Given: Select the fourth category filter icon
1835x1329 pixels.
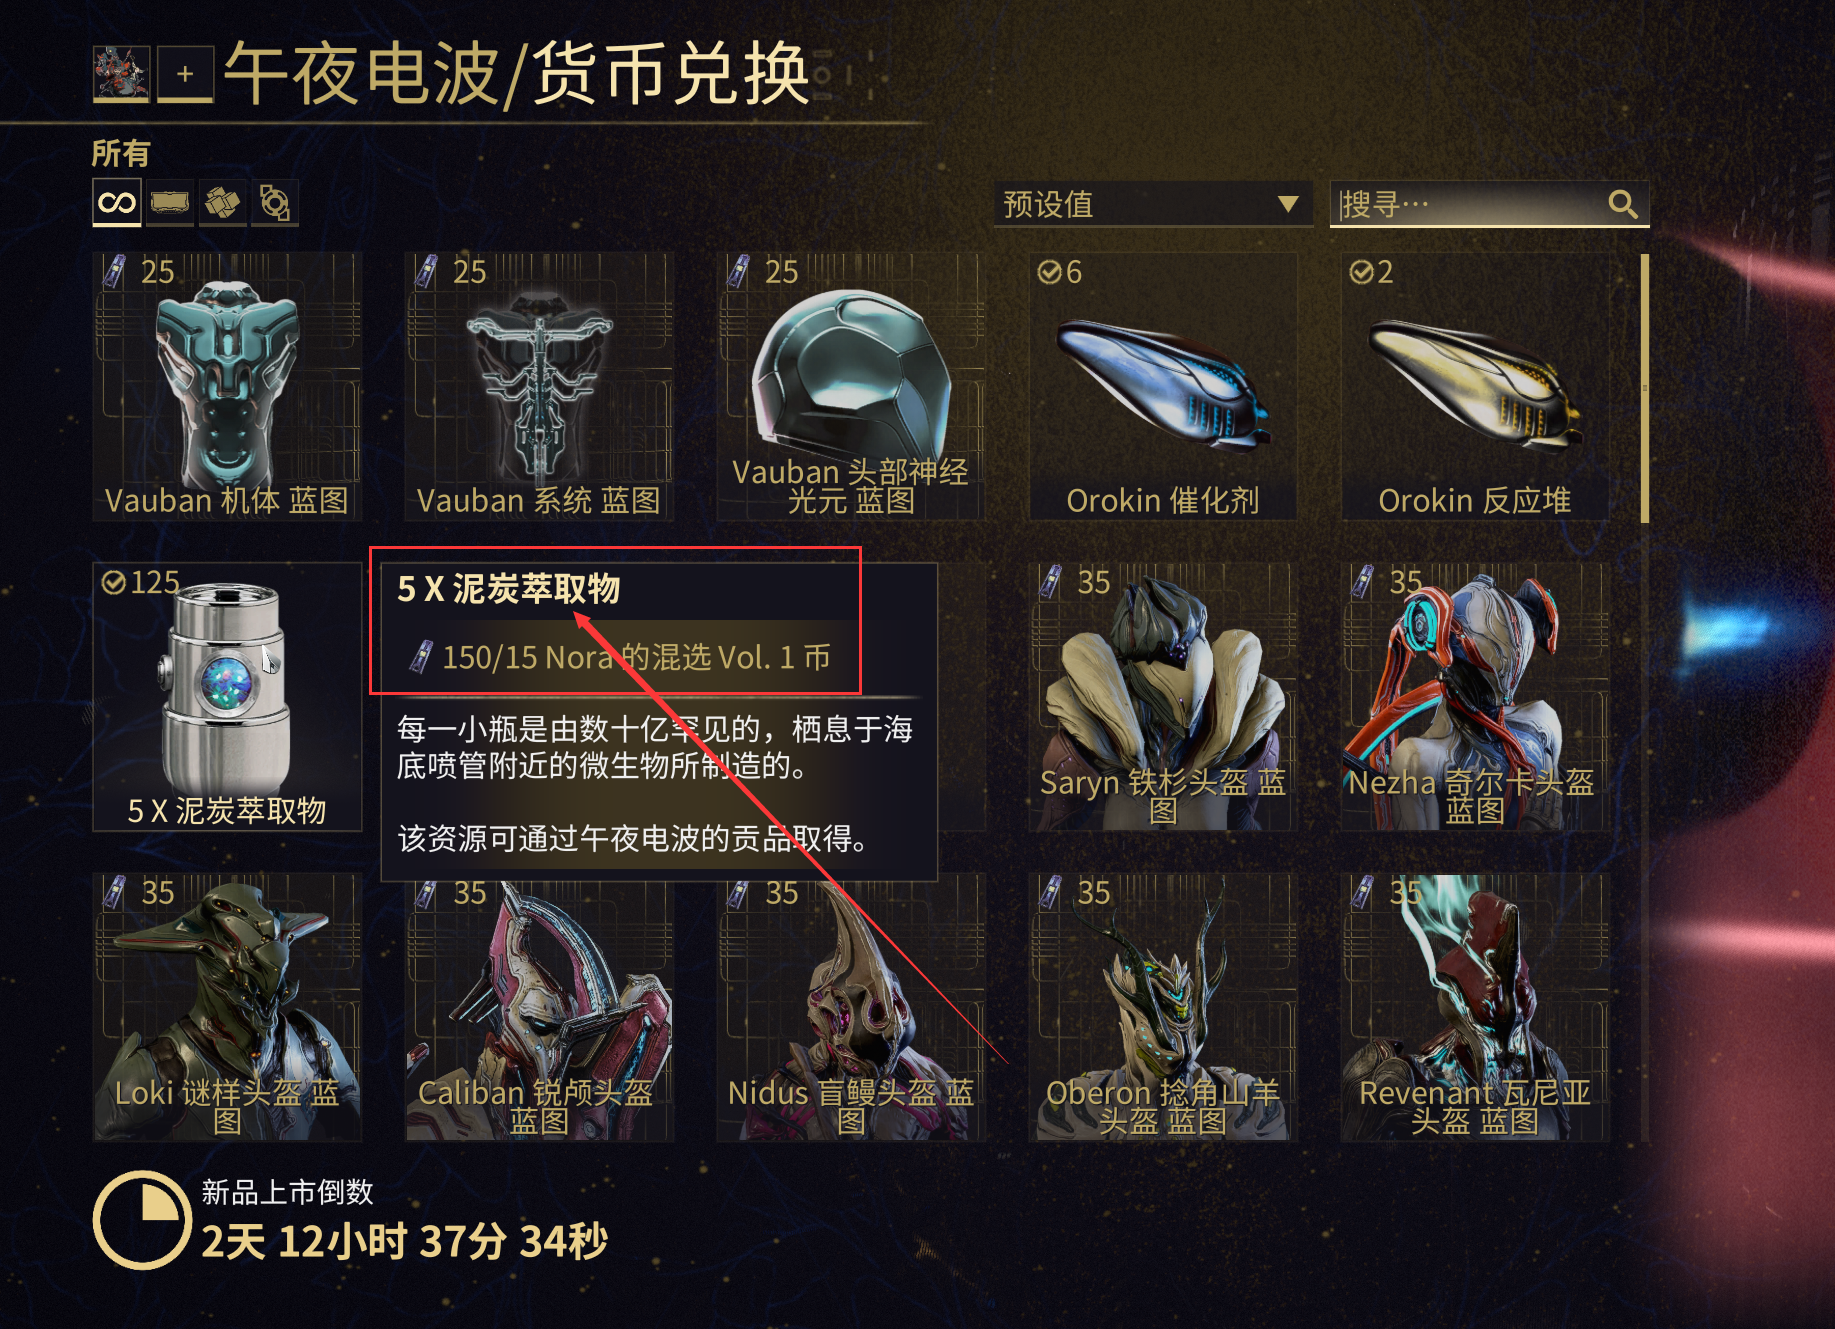Looking at the screenshot, I should click(274, 203).
